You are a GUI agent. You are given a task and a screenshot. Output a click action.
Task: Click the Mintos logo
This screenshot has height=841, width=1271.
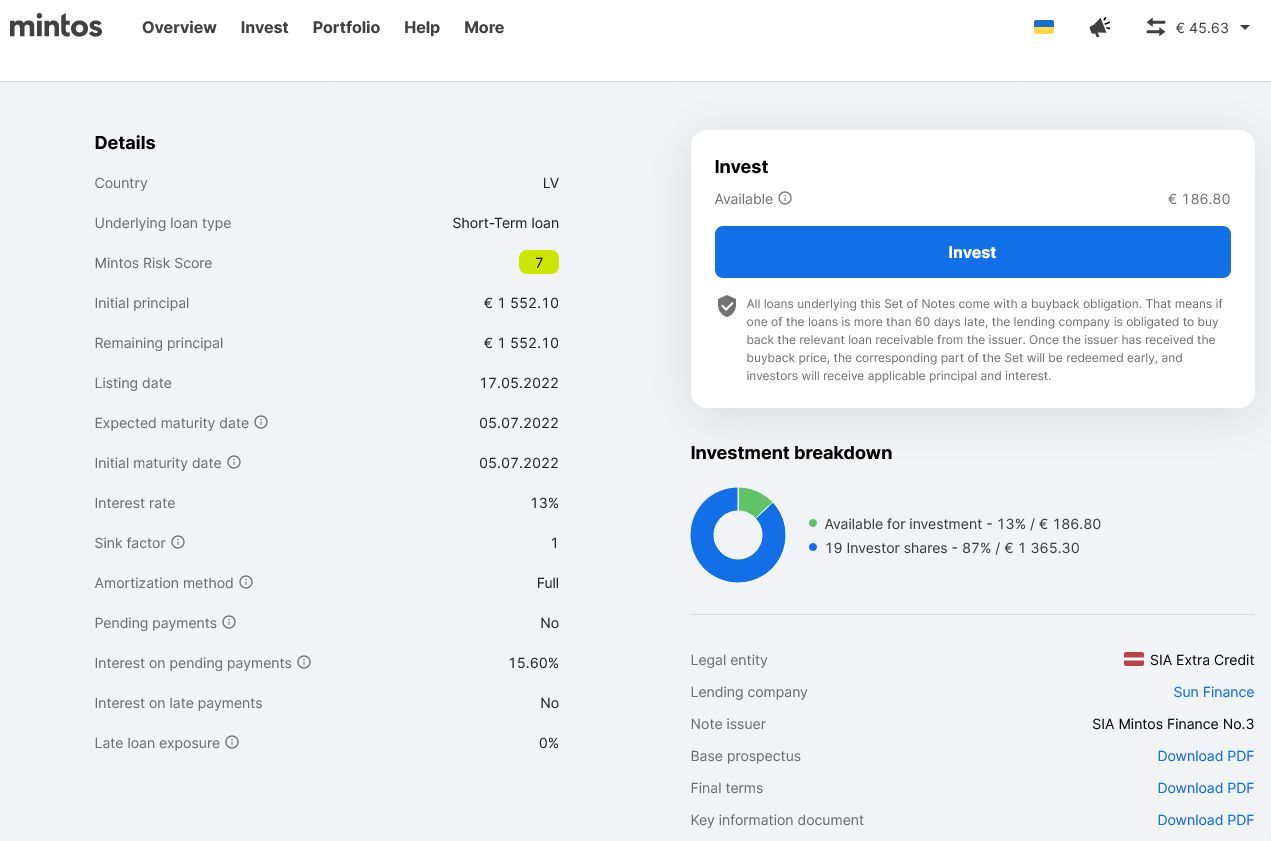(56, 26)
